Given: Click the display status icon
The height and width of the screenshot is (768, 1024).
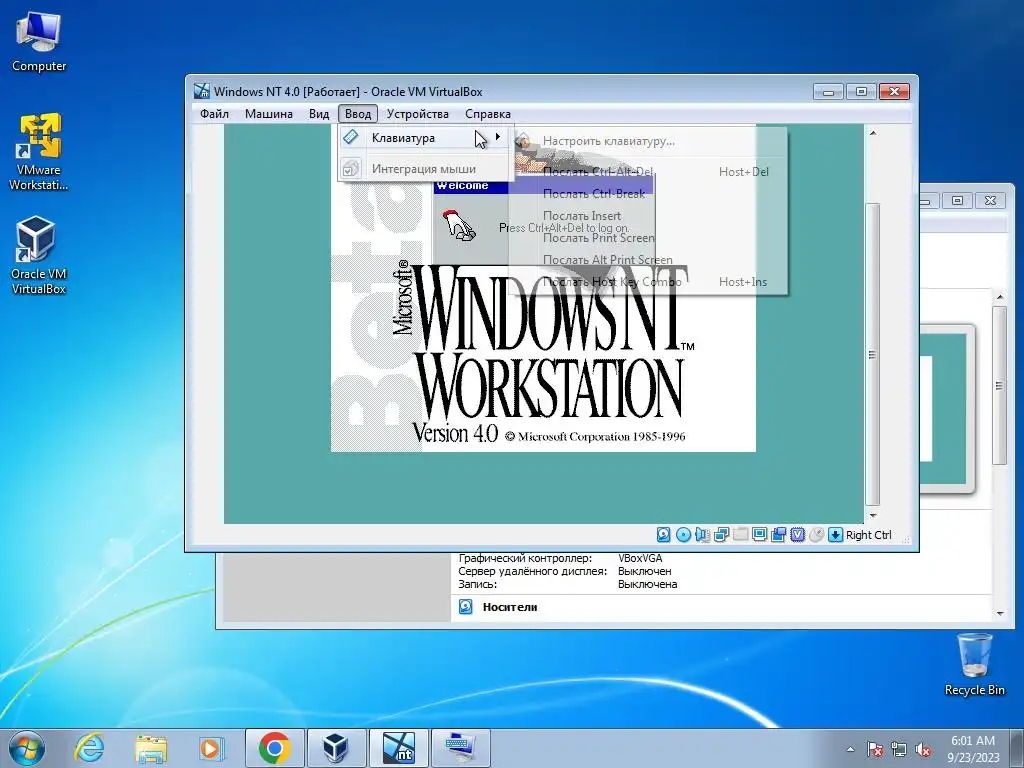Looking at the screenshot, I should (759, 535).
